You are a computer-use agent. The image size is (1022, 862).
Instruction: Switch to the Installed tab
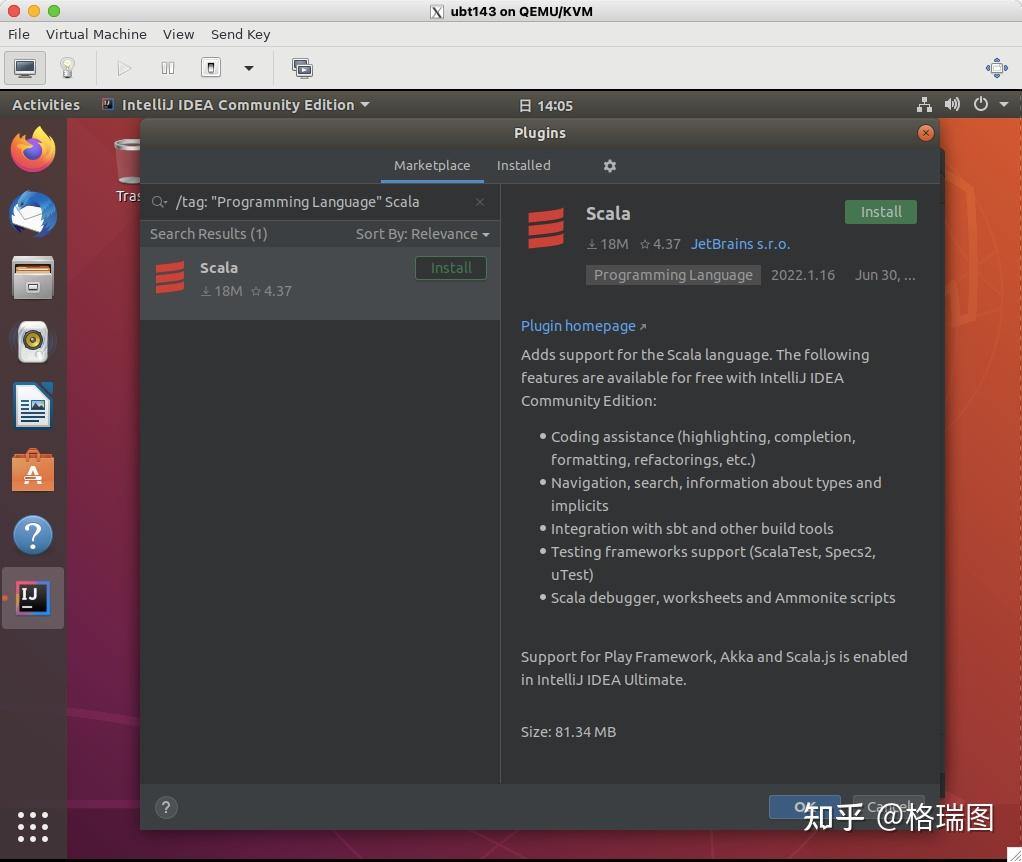pos(523,166)
